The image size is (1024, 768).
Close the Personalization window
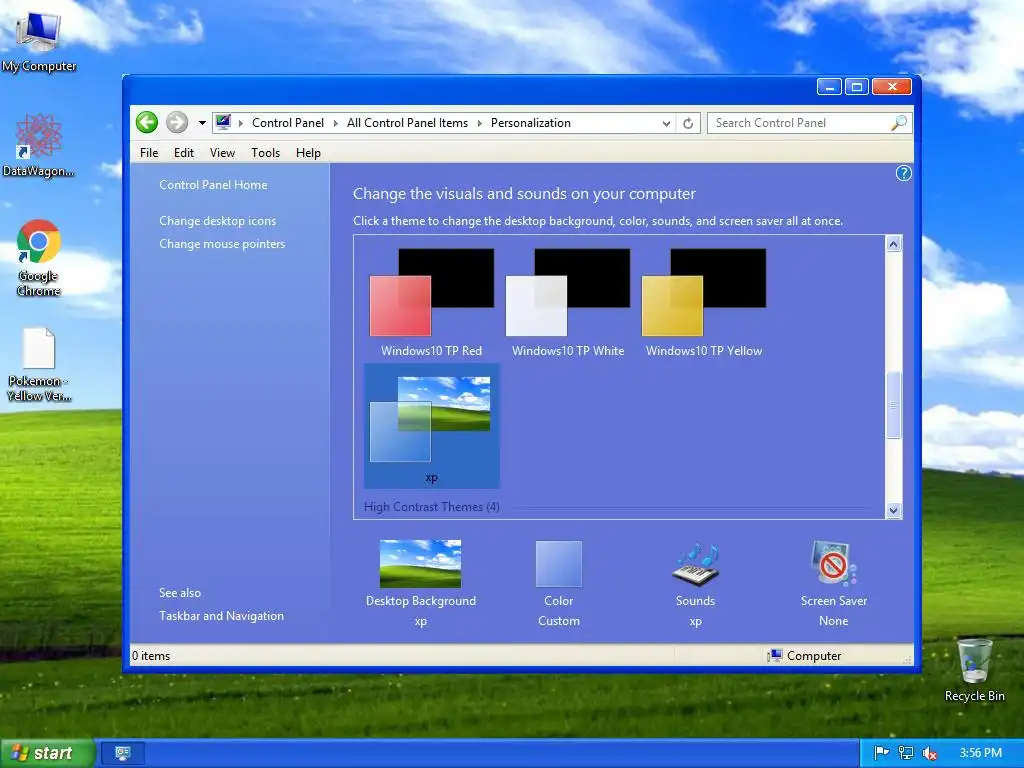point(891,87)
